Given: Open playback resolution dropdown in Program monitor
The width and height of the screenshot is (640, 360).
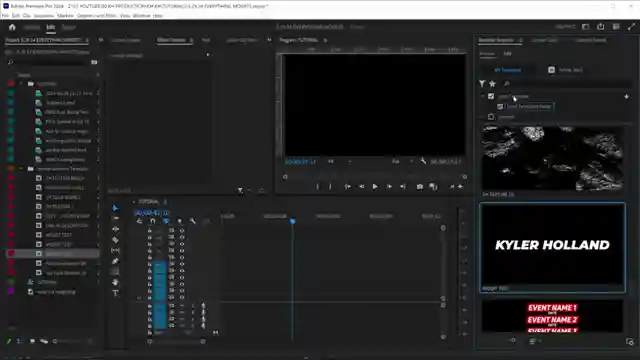Looking at the screenshot, I should pyautogui.click(x=402, y=161).
